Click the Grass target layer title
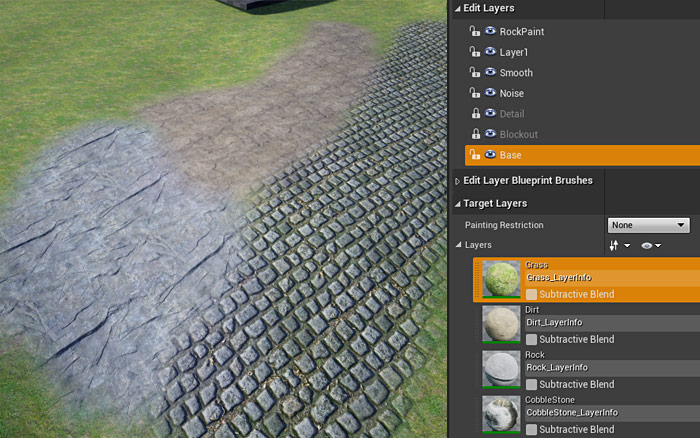Screen dimensions: 700x438 click(537, 265)
